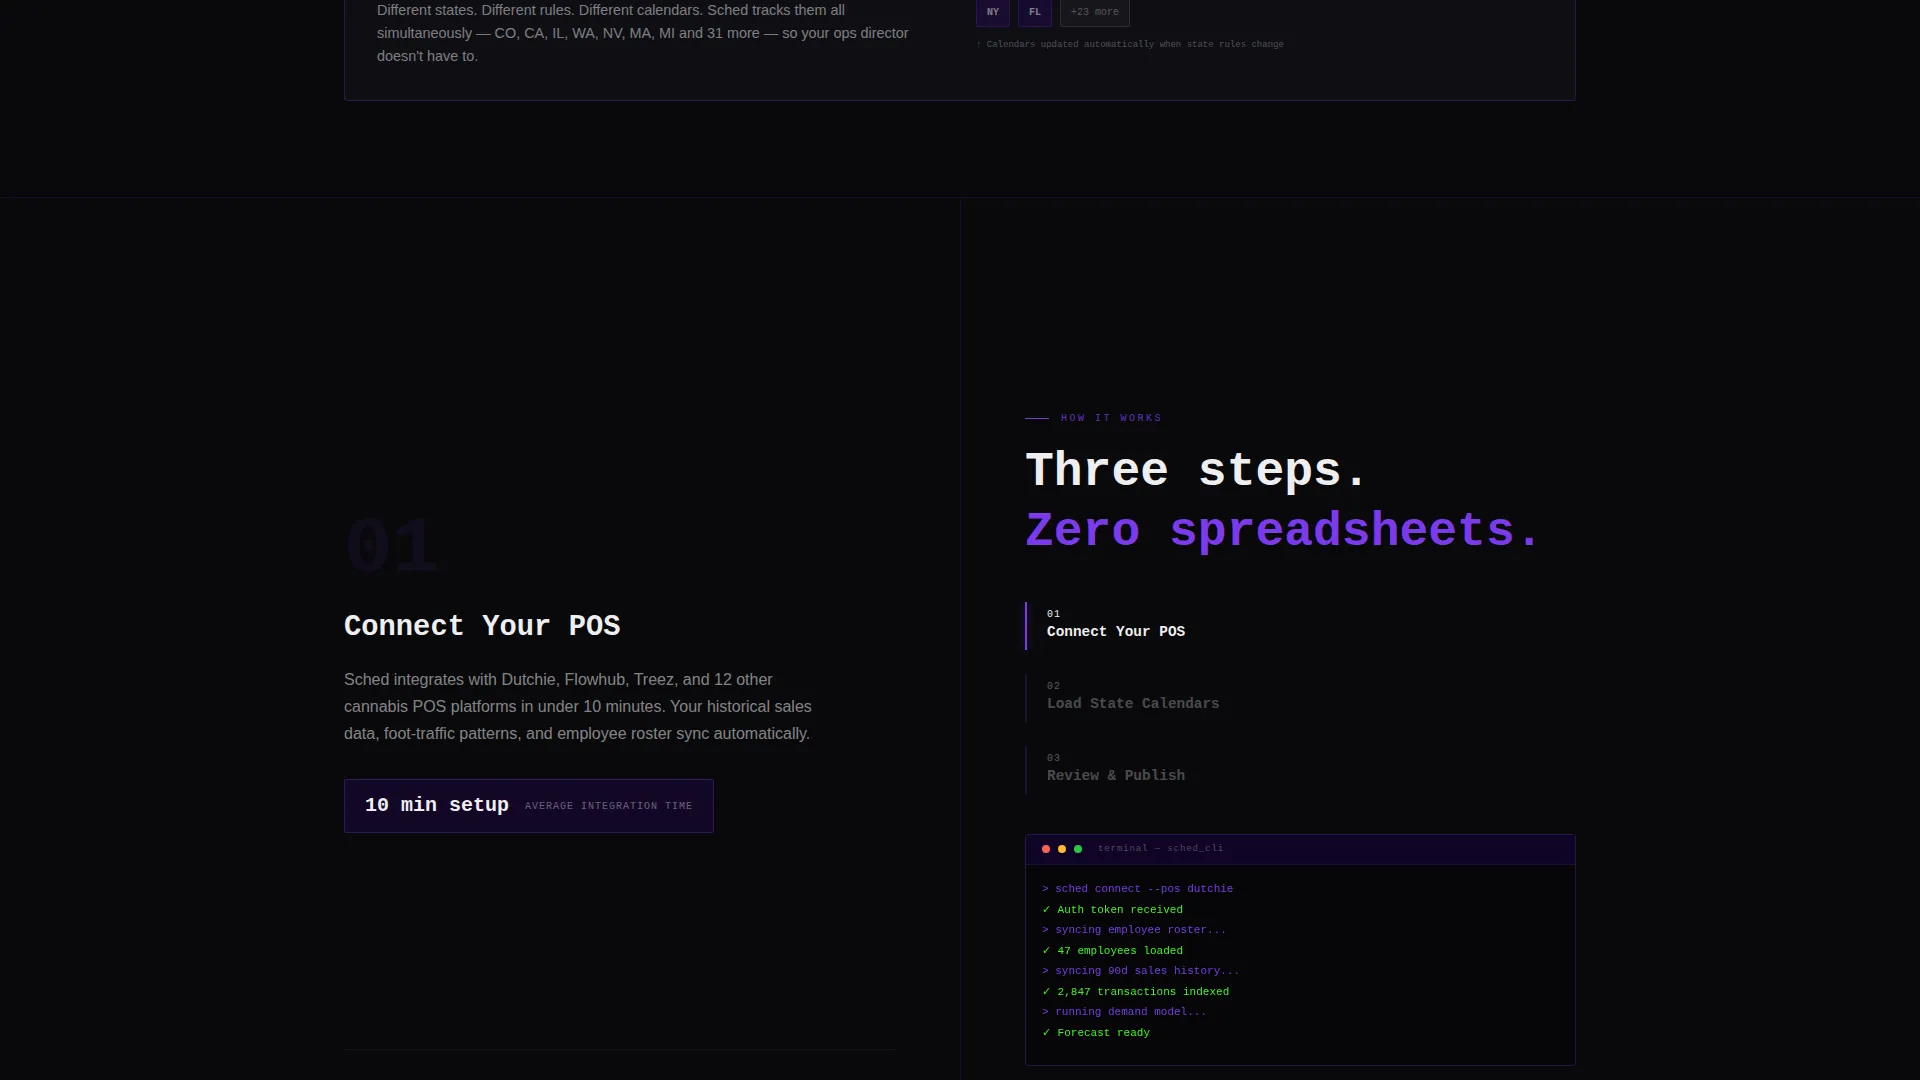Image resolution: width=1920 pixels, height=1080 pixels.
Task: Click the green terminal window dot
Action: (1078, 849)
